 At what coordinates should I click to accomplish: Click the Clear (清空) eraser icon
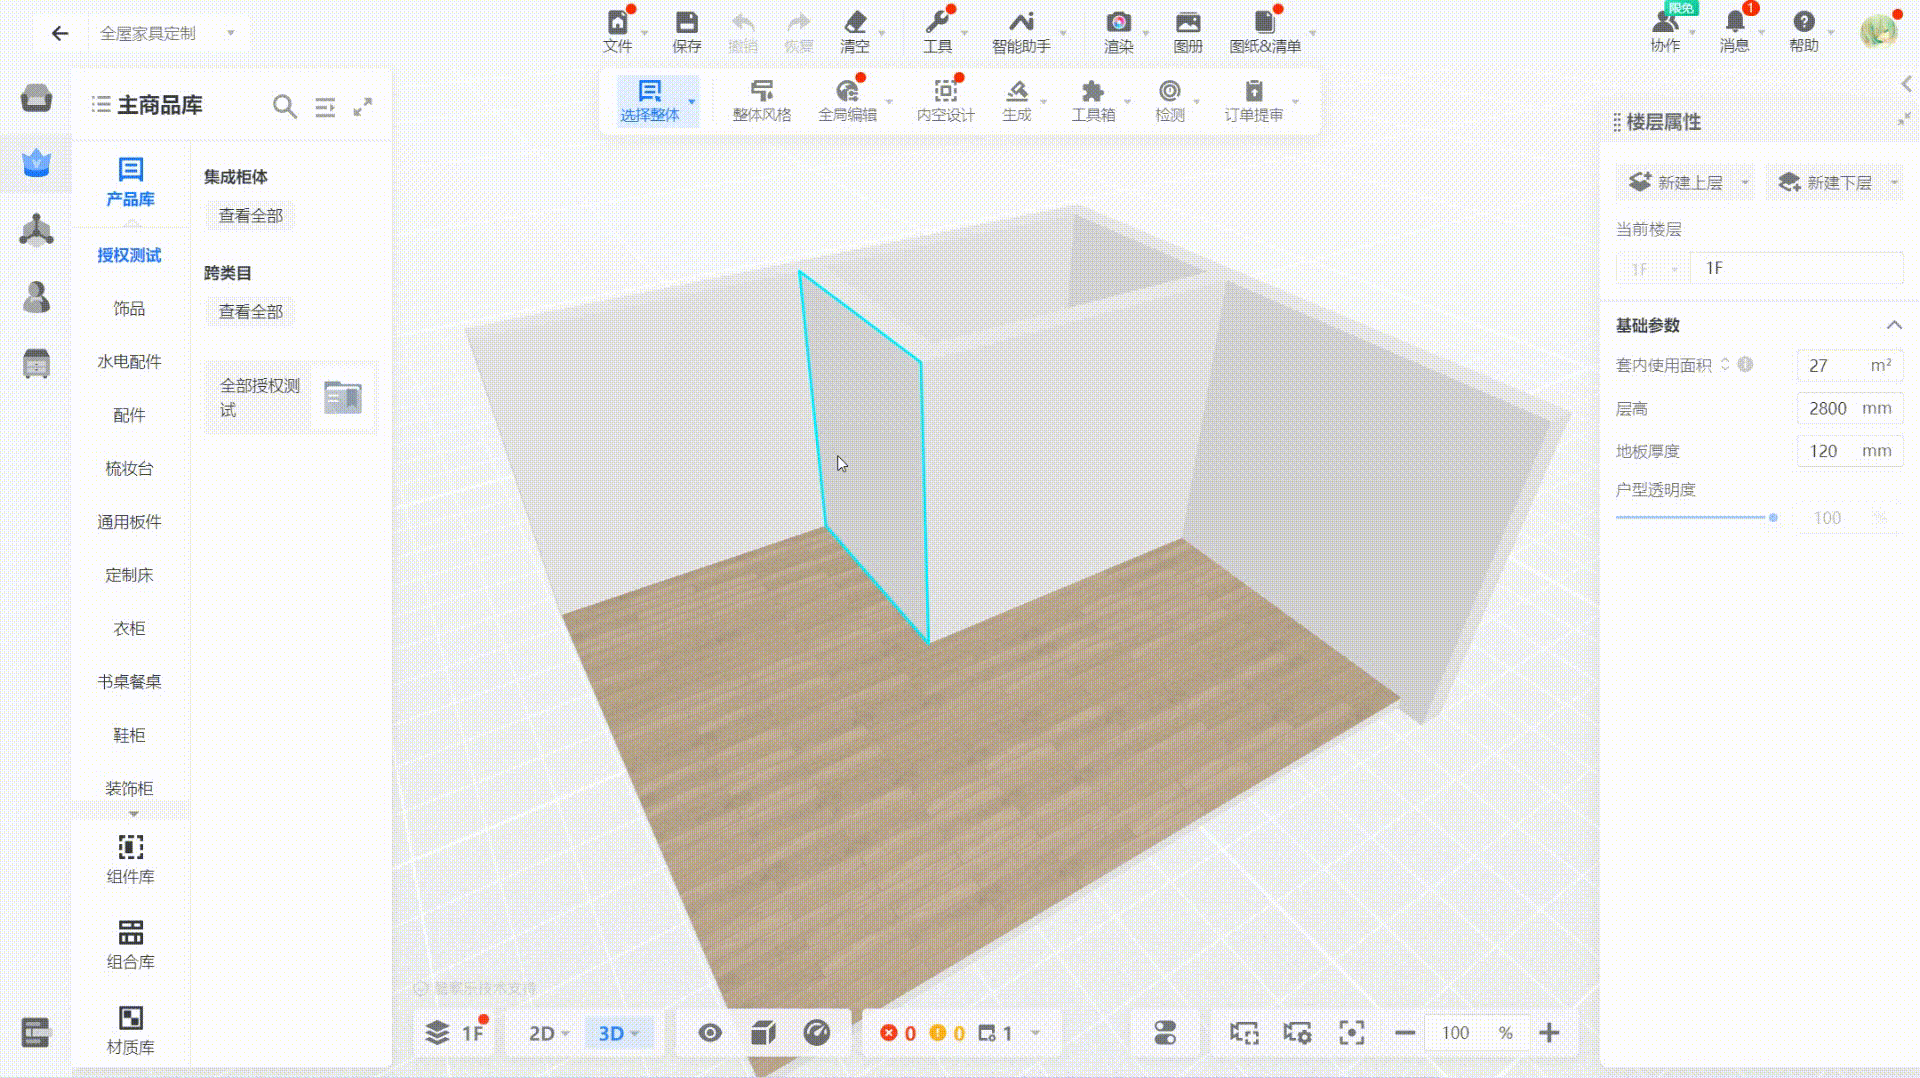pos(854,32)
